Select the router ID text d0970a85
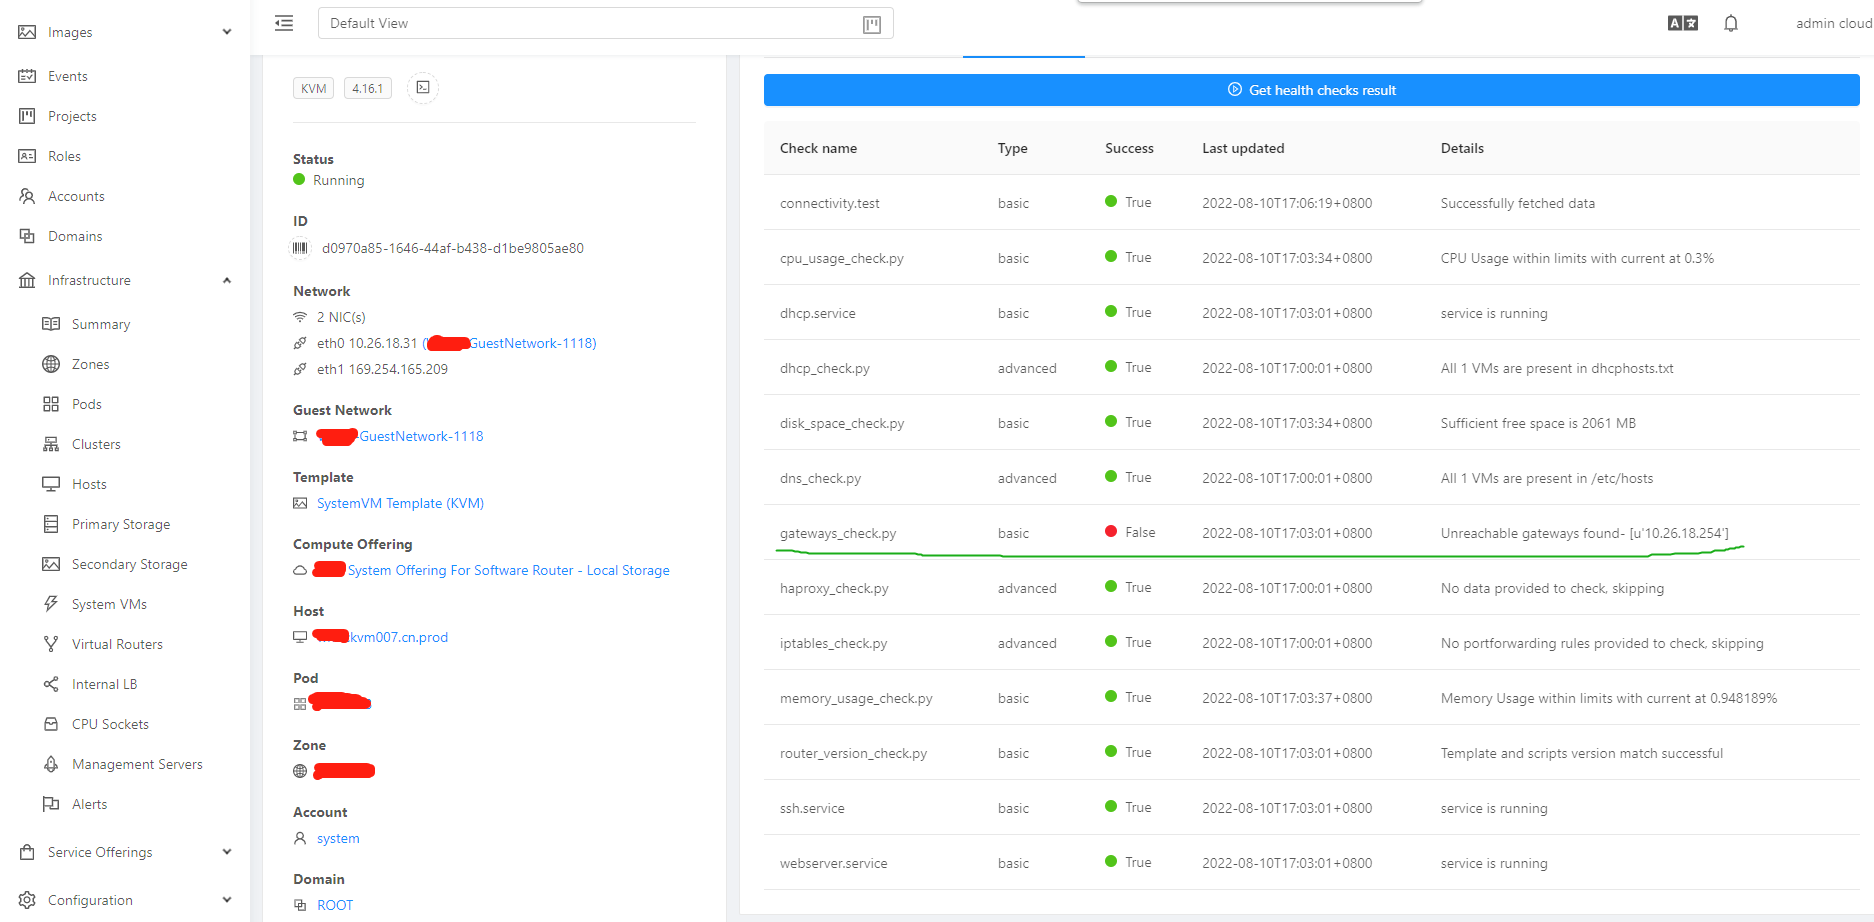Screen dimensions: 1874x922 [453, 248]
